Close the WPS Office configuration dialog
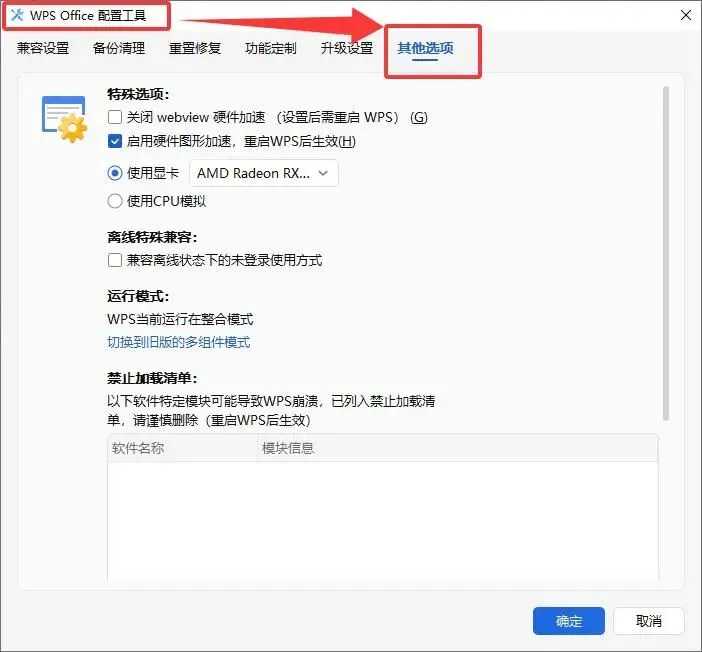Viewport: 702px width, 652px height. 685,15
